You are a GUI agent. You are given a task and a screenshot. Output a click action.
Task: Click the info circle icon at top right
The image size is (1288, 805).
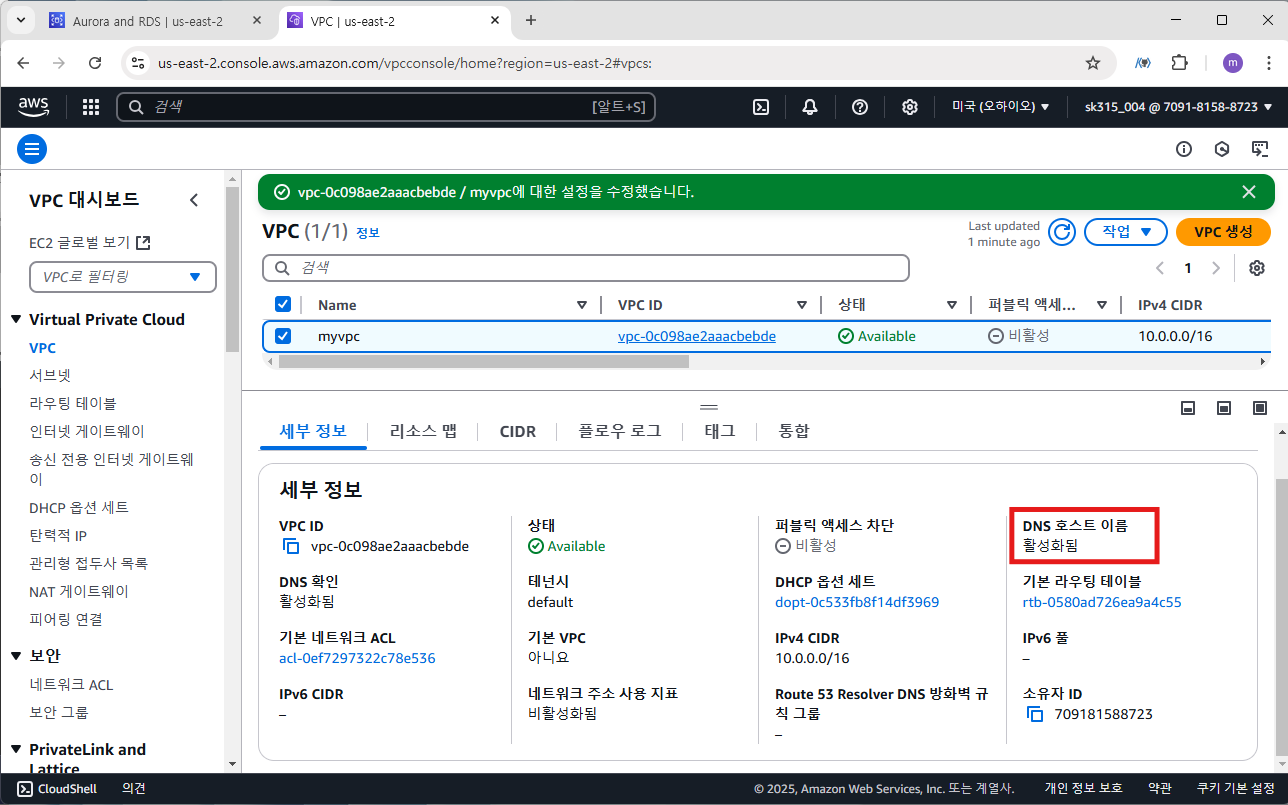point(1184,149)
